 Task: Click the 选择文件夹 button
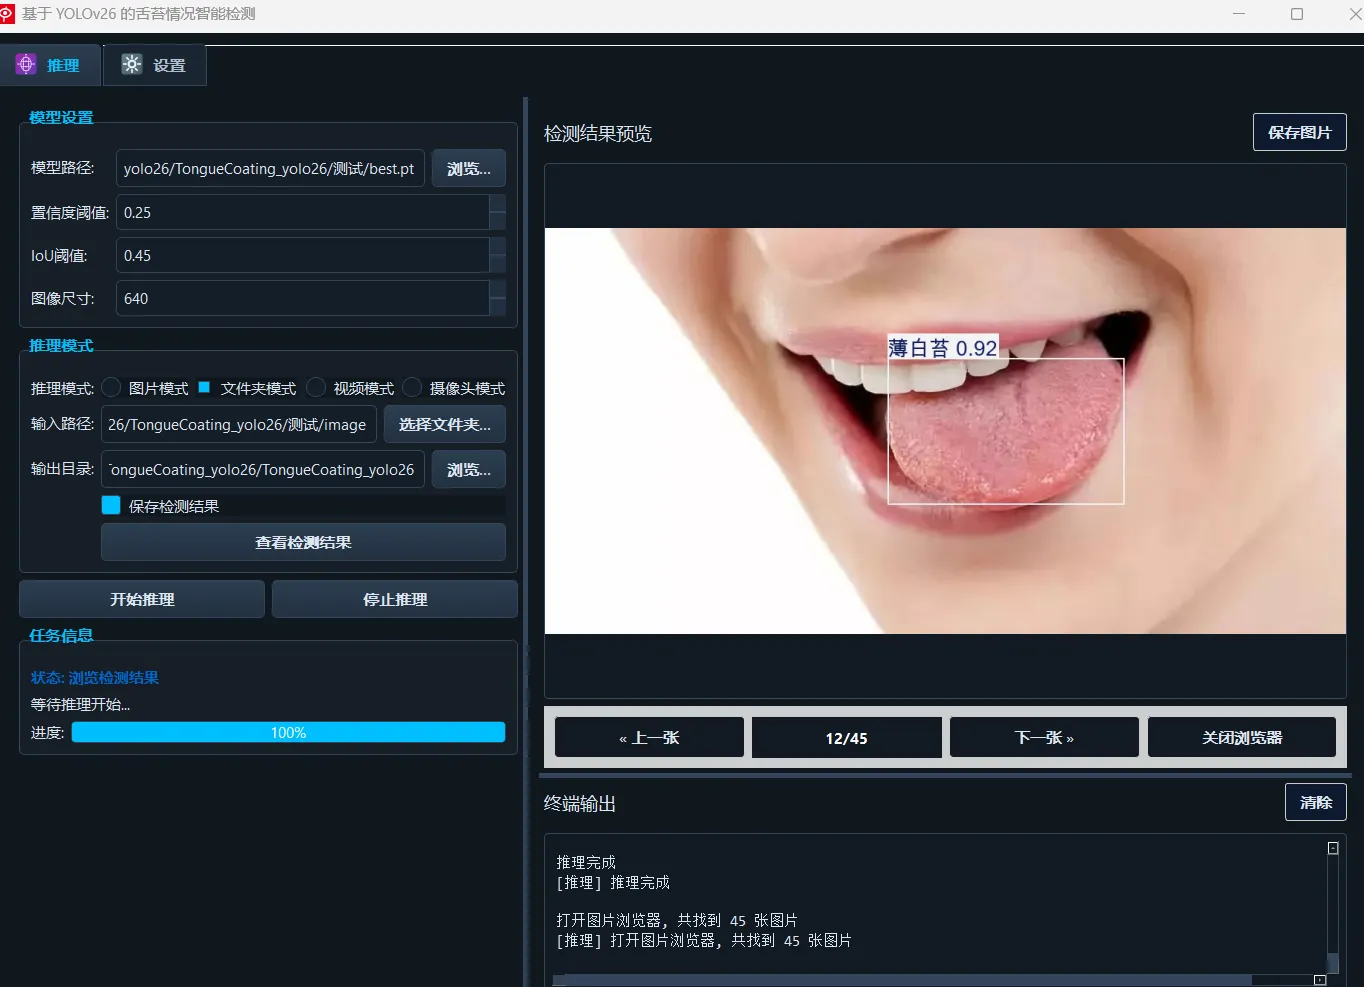445,424
